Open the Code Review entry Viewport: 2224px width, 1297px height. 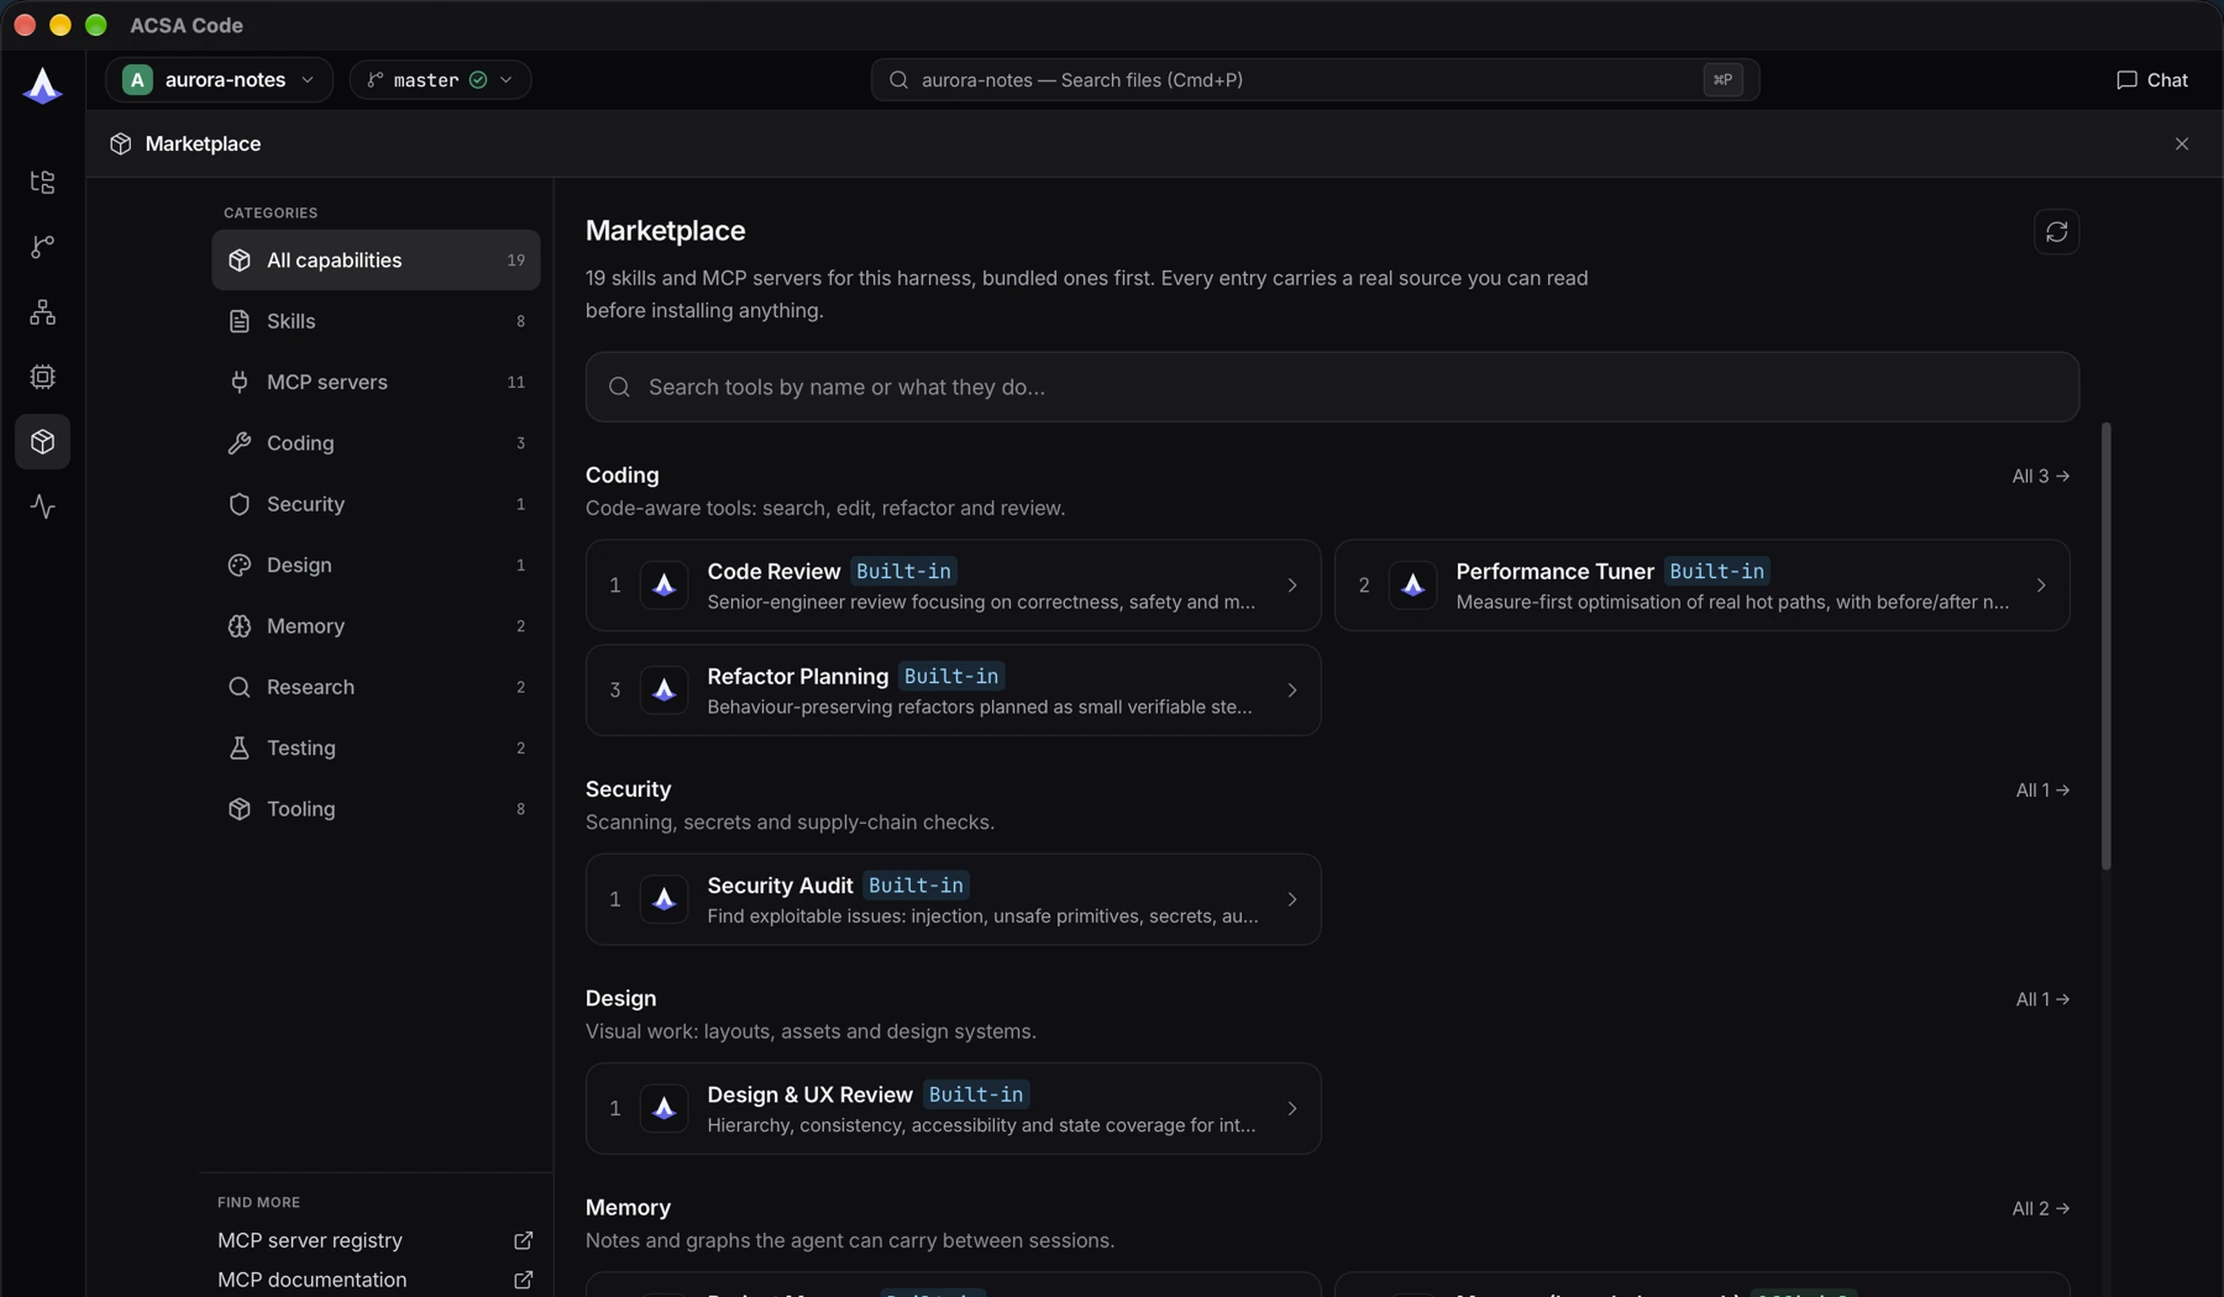pos(953,585)
